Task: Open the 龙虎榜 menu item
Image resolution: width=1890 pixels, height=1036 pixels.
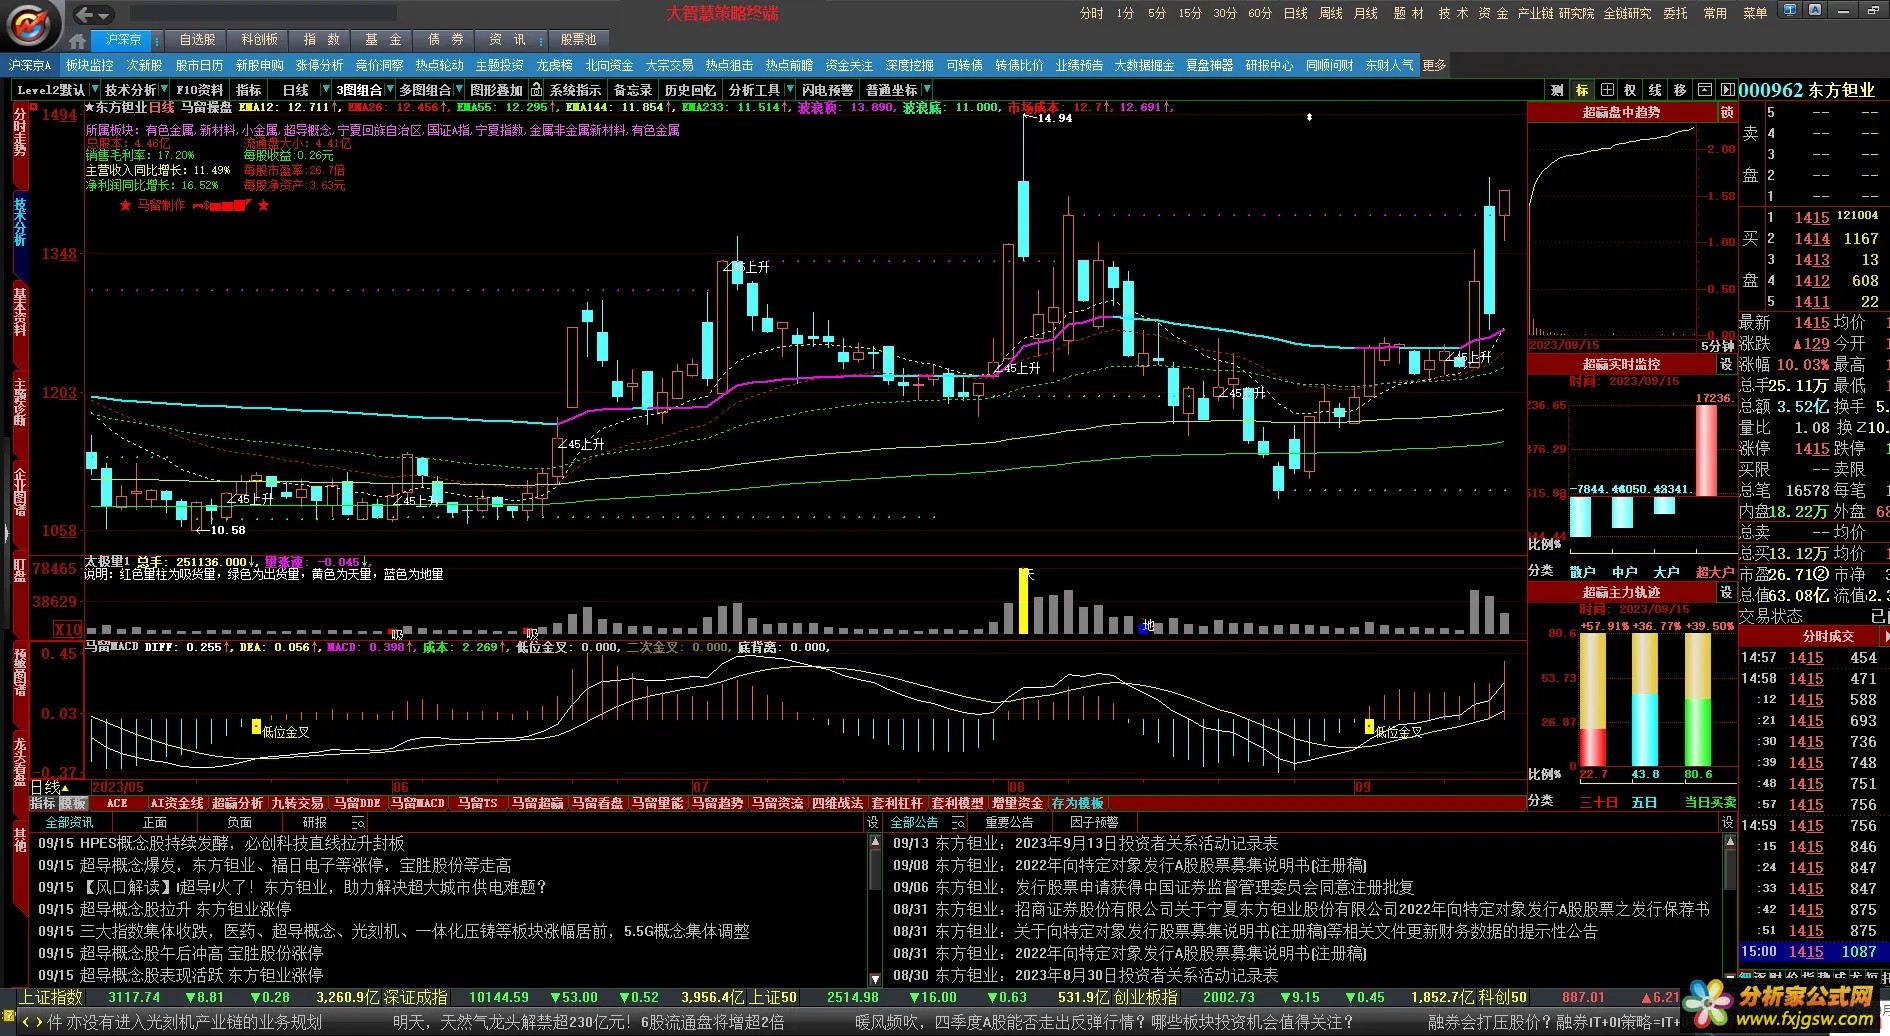Action: 554,65
